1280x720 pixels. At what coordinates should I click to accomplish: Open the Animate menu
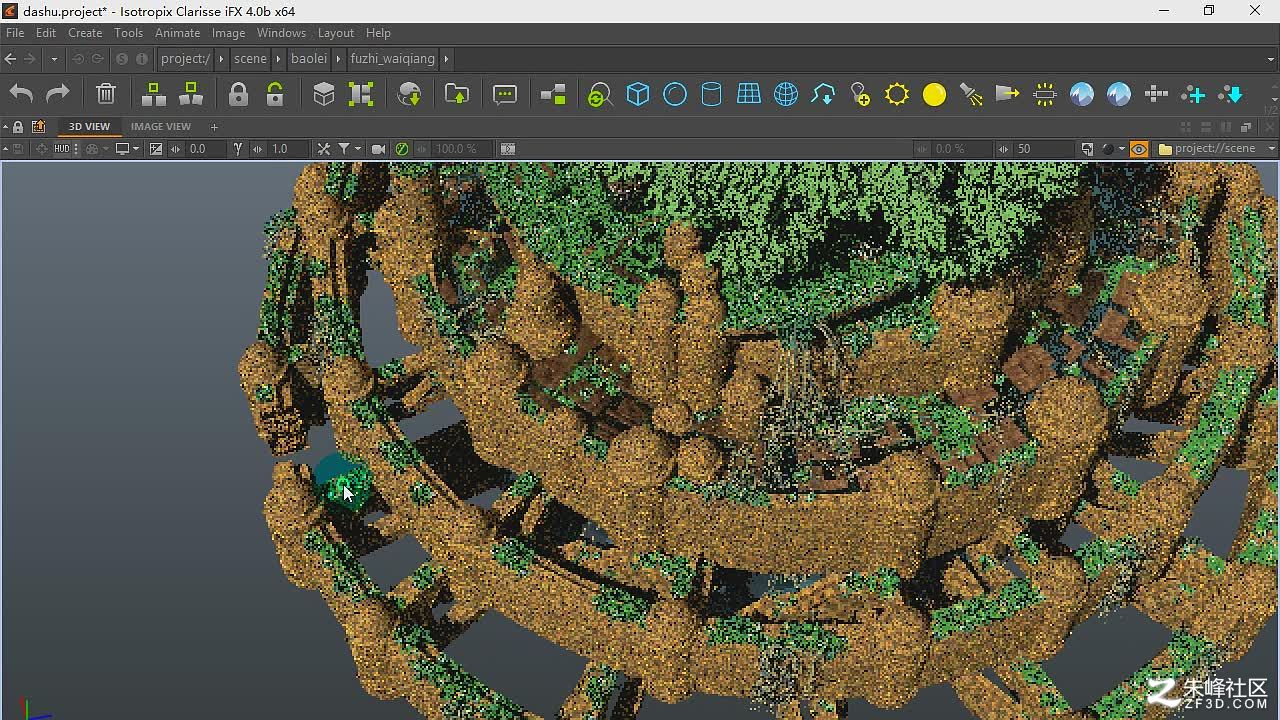tap(177, 33)
